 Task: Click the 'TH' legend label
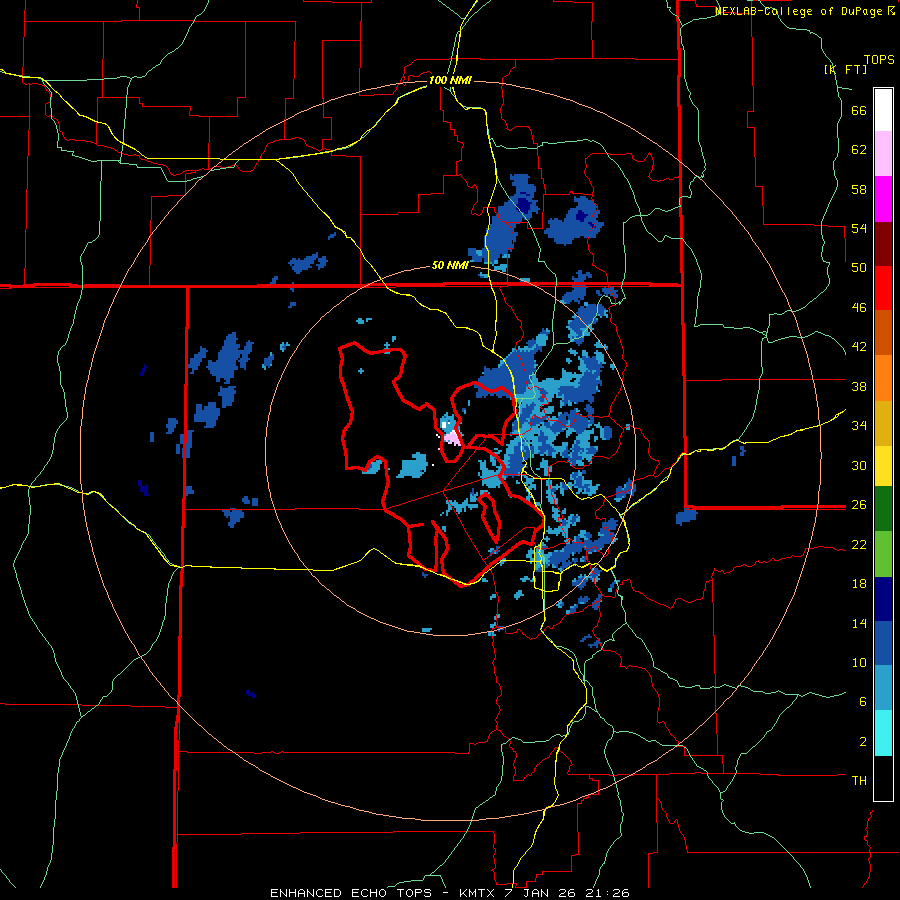click(859, 781)
